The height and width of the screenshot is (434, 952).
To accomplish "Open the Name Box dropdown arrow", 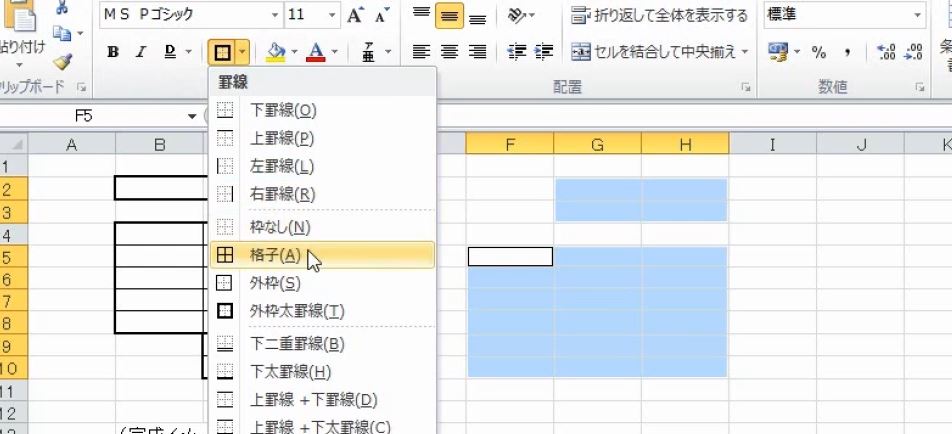I will [x=192, y=116].
